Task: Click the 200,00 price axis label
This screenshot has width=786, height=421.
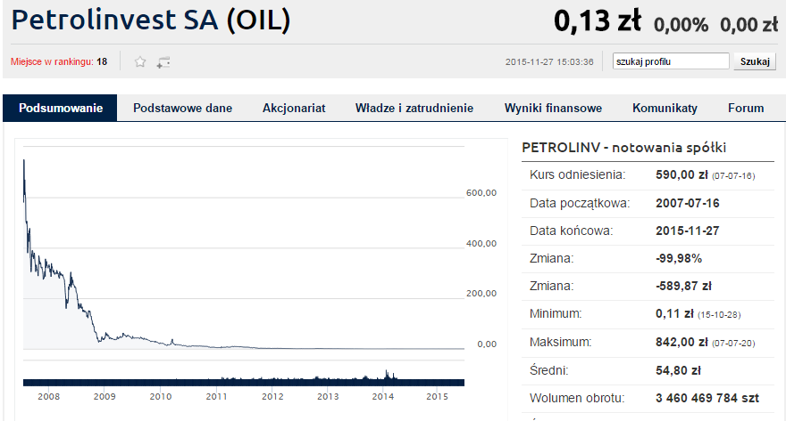Action: point(481,294)
